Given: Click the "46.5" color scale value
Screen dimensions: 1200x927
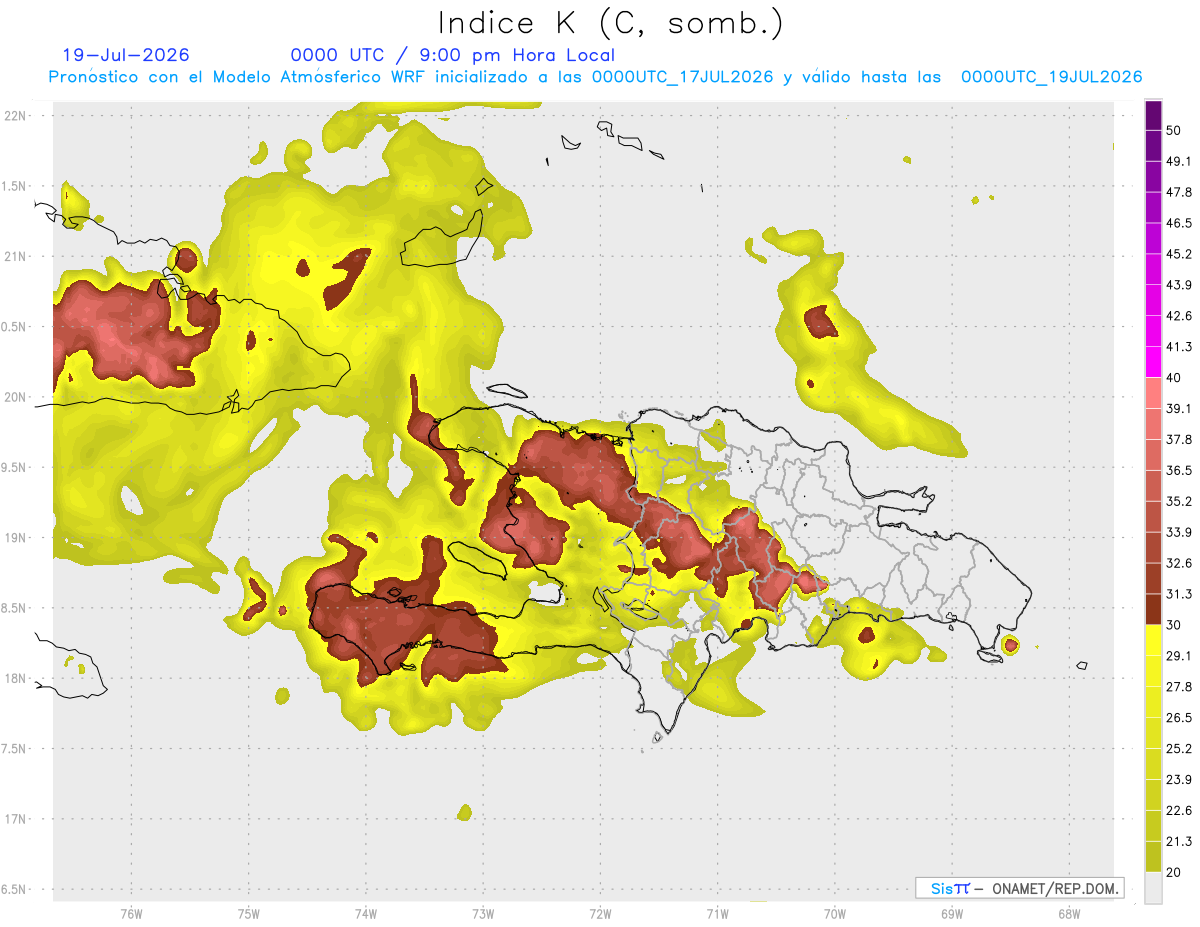Looking at the screenshot, I should pyautogui.click(x=1179, y=223).
